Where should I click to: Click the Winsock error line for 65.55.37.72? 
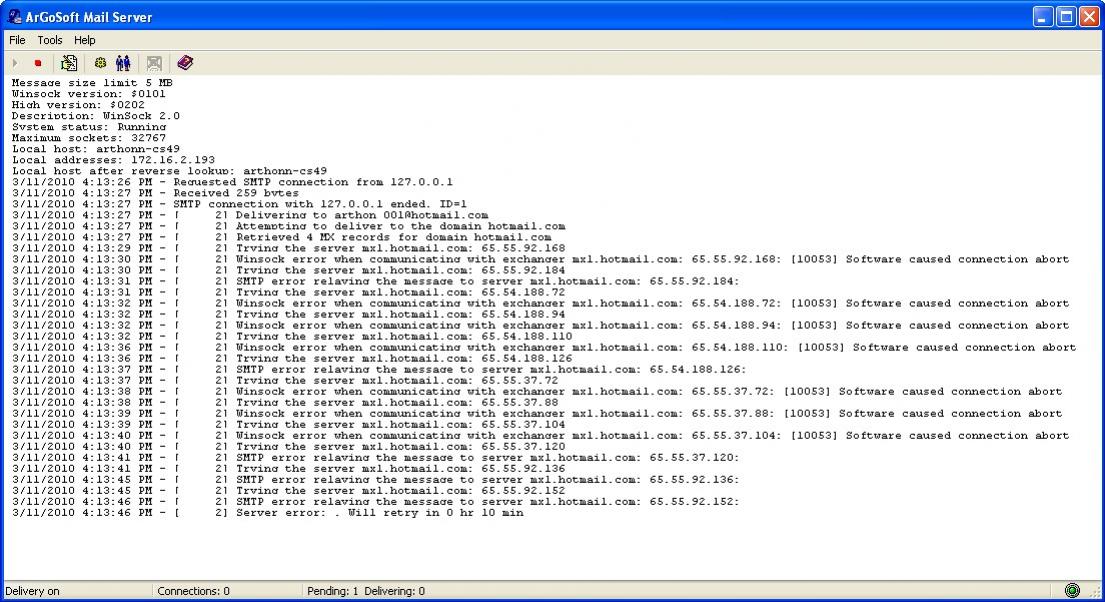[x=537, y=392]
